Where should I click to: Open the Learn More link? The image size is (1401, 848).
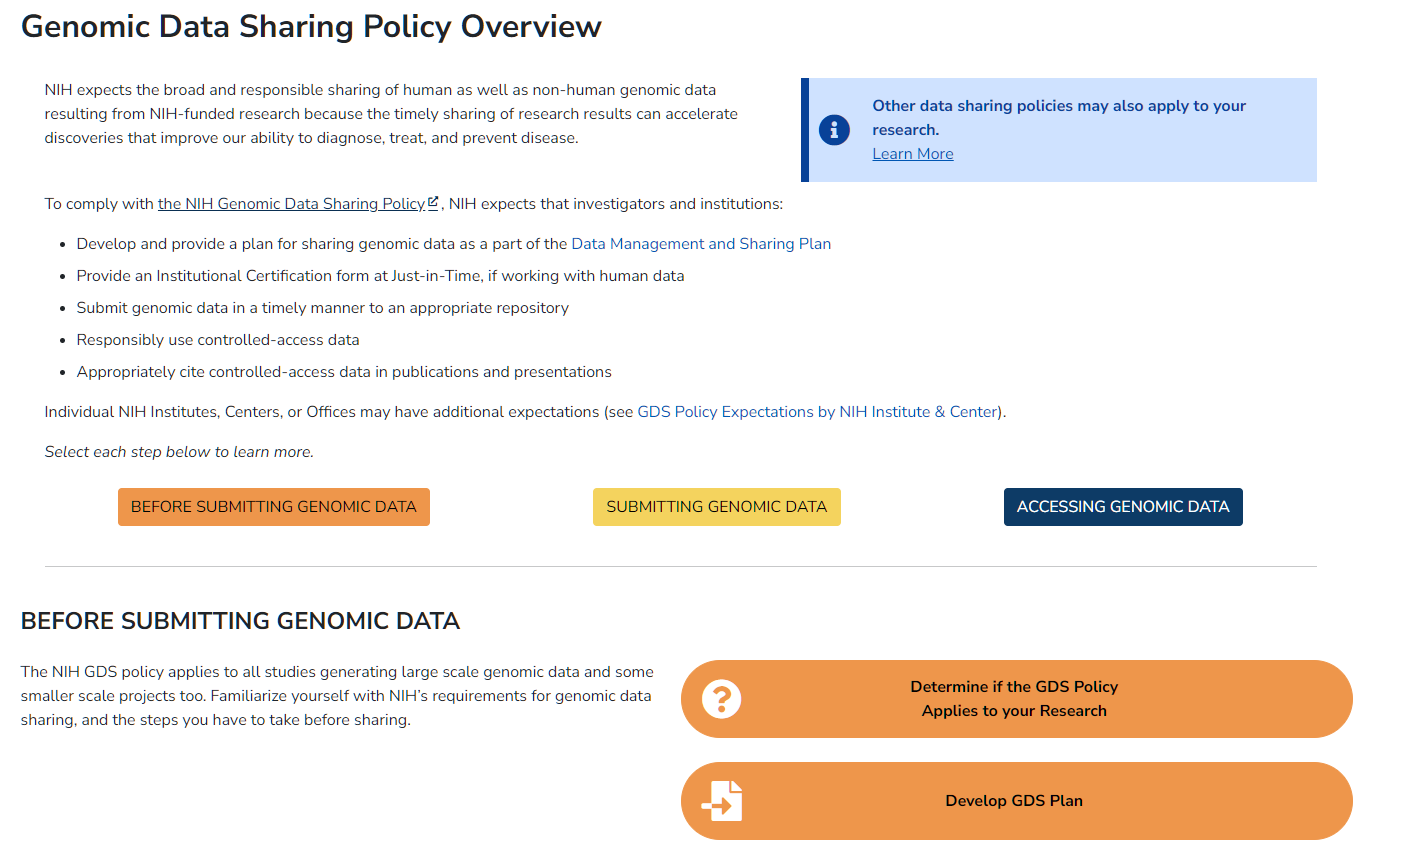pyautogui.click(x=912, y=154)
